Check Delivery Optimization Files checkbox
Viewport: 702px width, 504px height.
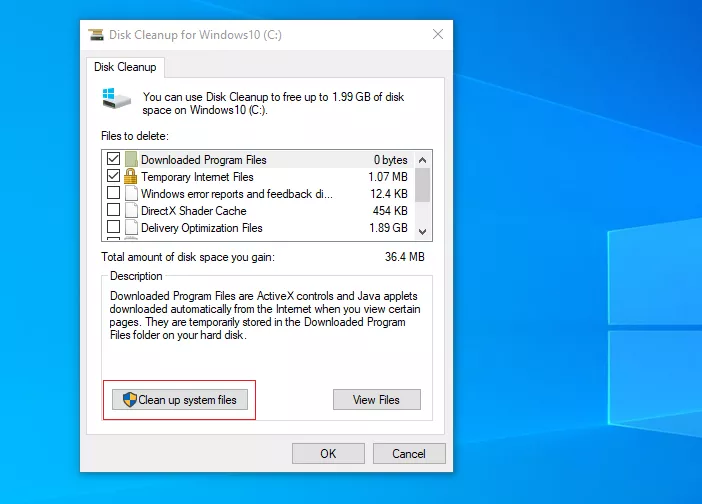[x=113, y=226]
